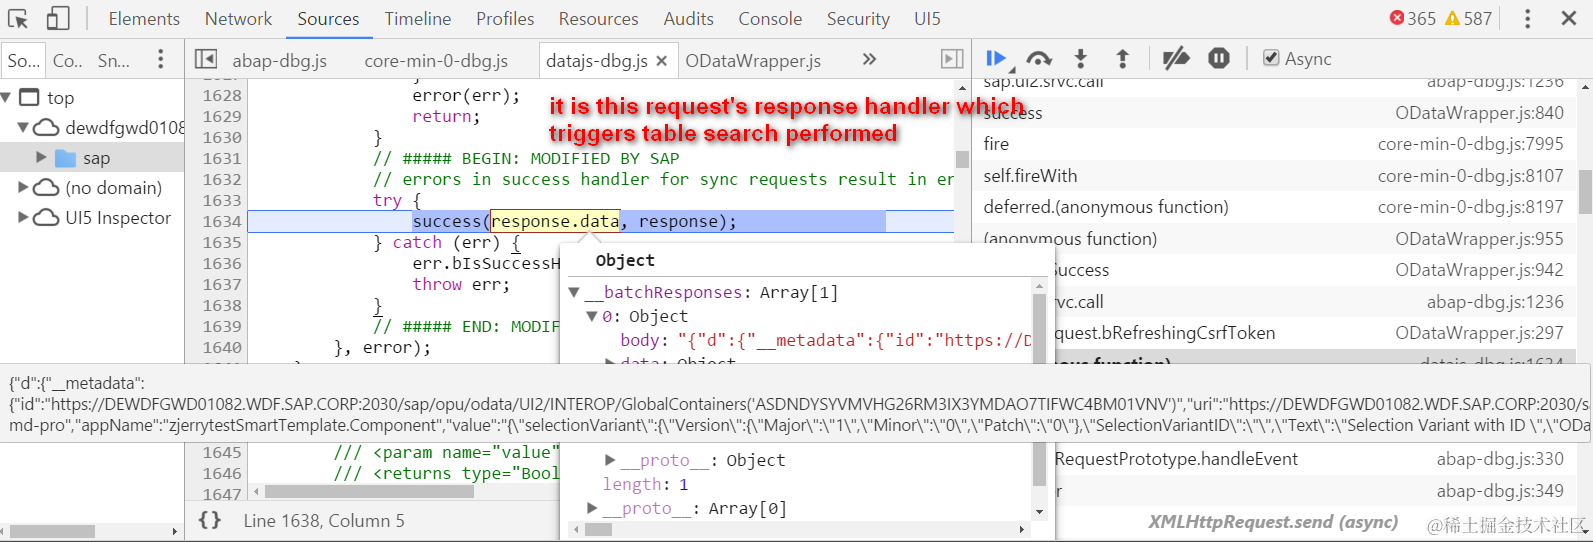Collapse the top frame tree node
The image size is (1593, 542).
click(7, 97)
